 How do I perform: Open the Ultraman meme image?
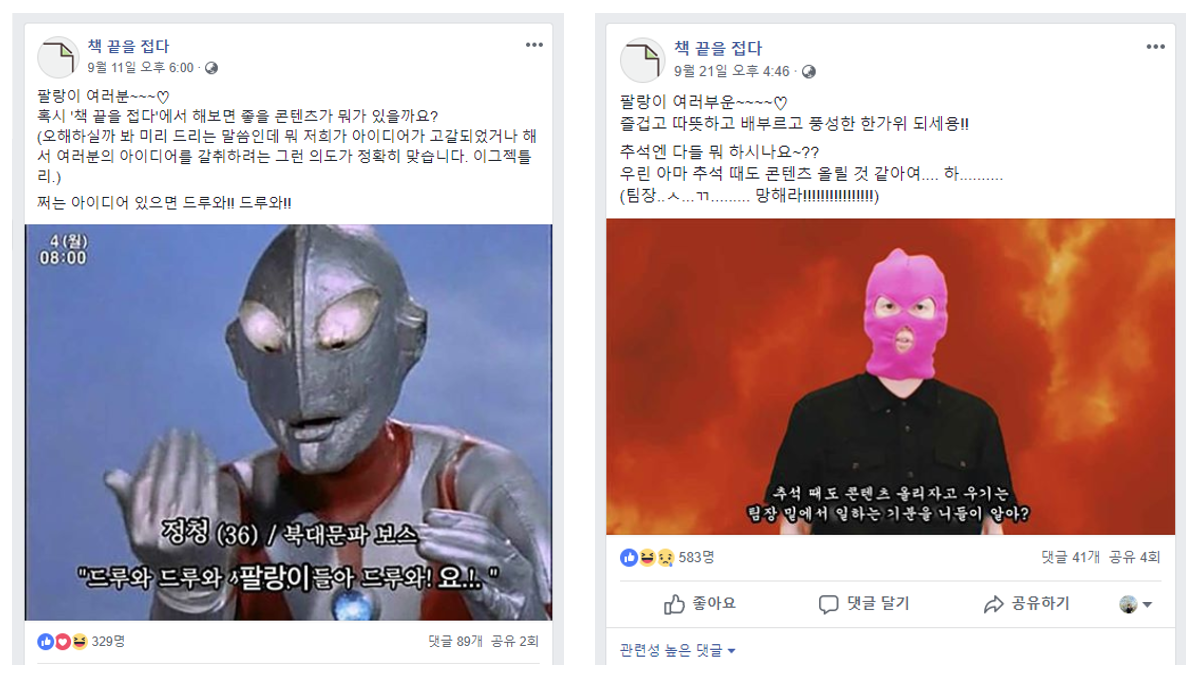pos(288,422)
